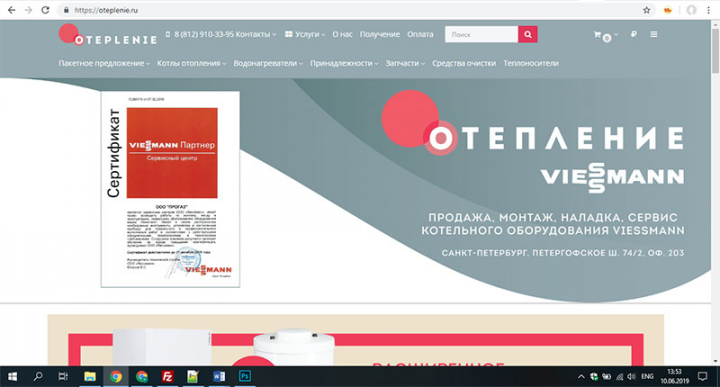
Task: Open Photoshop from the taskbar
Action: [x=245, y=376]
